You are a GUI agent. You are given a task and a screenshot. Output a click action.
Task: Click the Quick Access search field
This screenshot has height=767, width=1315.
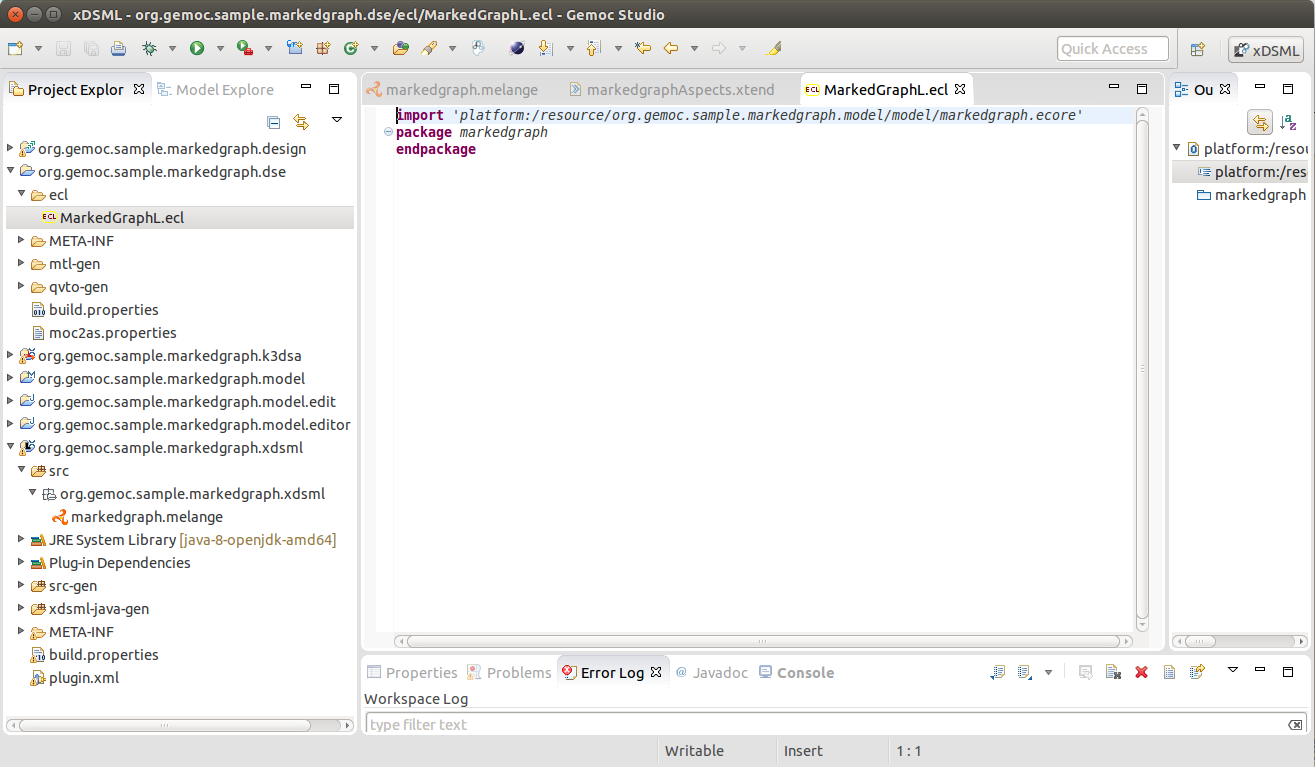tap(1112, 49)
